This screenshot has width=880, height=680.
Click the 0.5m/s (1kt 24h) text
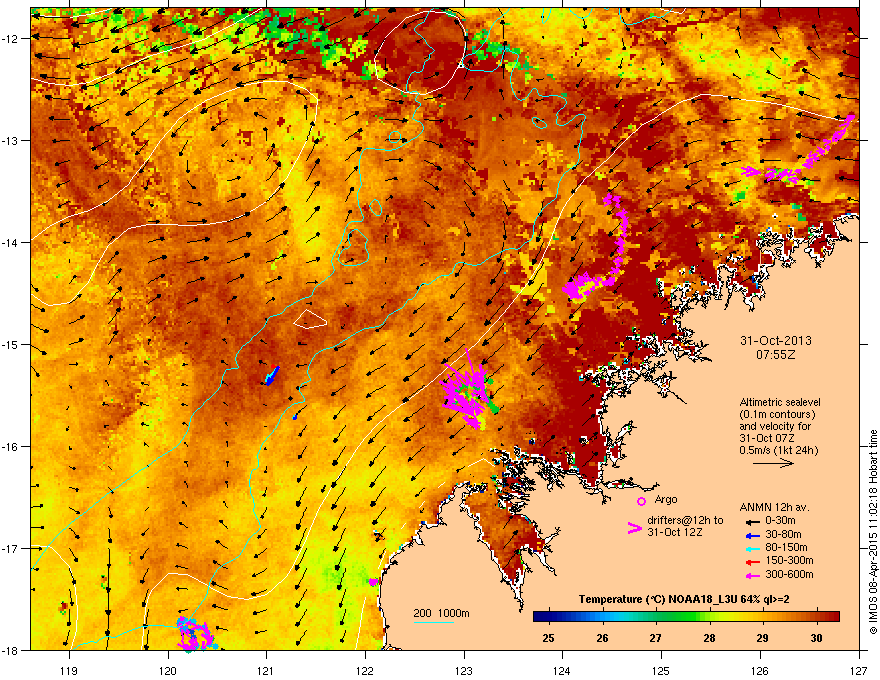tap(778, 450)
